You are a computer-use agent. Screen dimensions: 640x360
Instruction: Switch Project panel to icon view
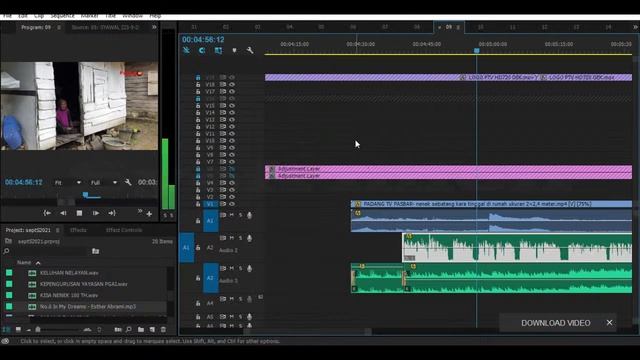pyautogui.click(x=18, y=329)
